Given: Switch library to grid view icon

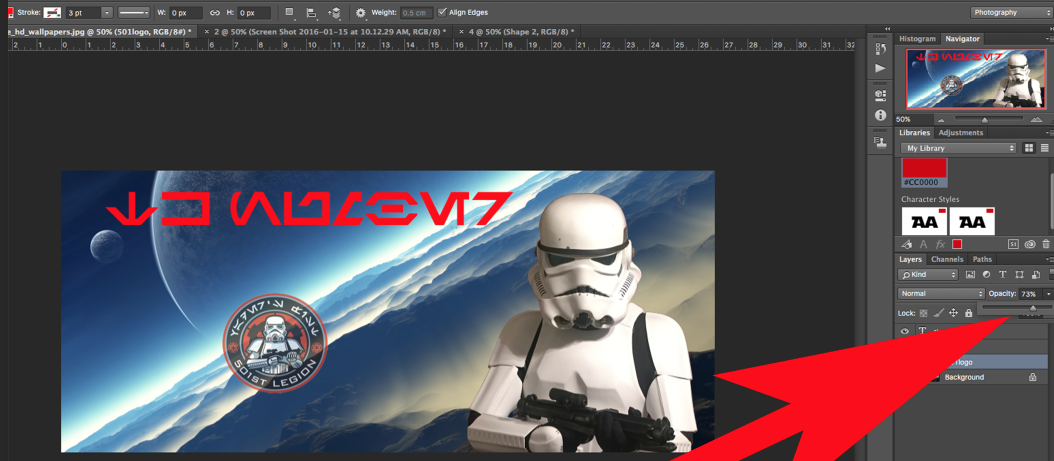Looking at the screenshot, I should coord(1029,148).
